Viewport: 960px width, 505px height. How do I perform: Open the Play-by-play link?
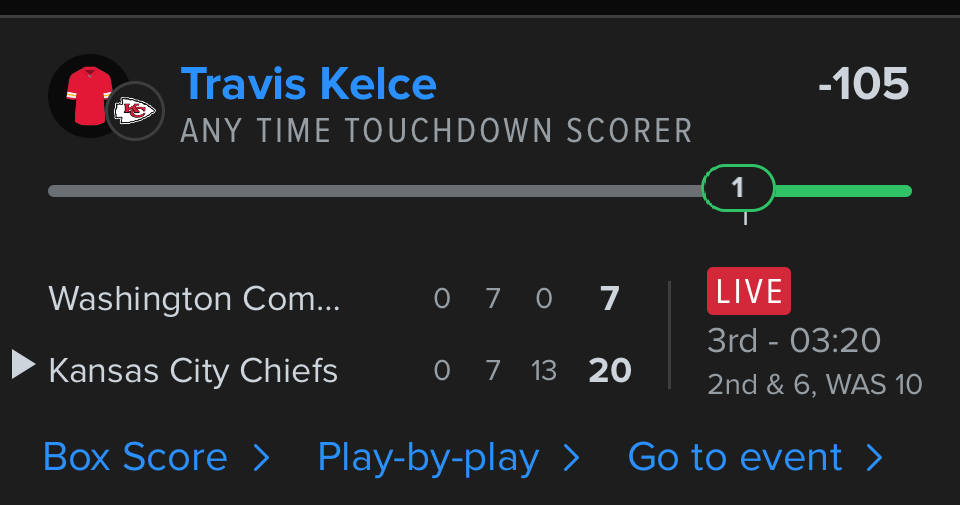[428, 458]
